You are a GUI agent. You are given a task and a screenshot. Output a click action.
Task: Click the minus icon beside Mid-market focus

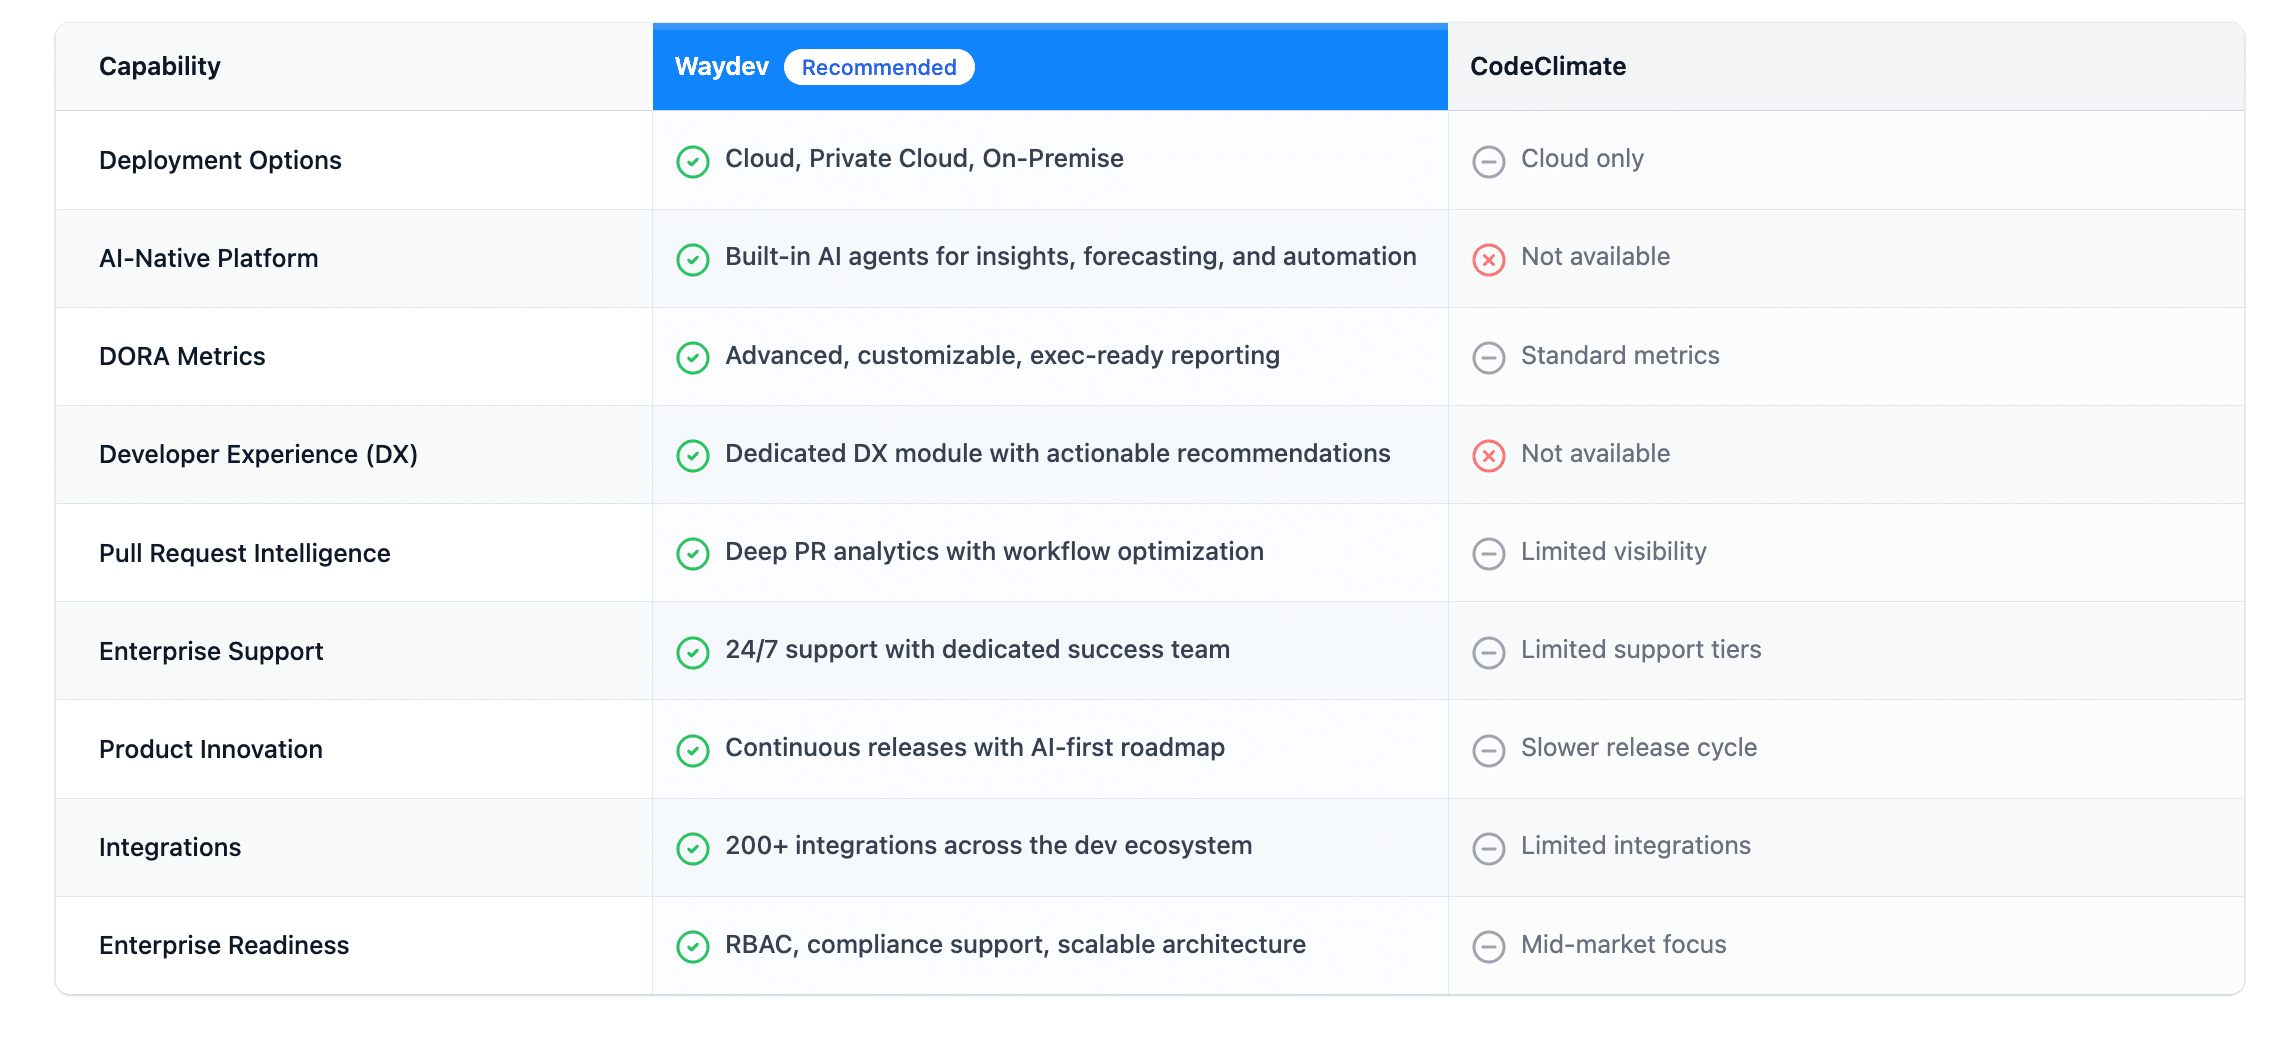pos(1488,946)
